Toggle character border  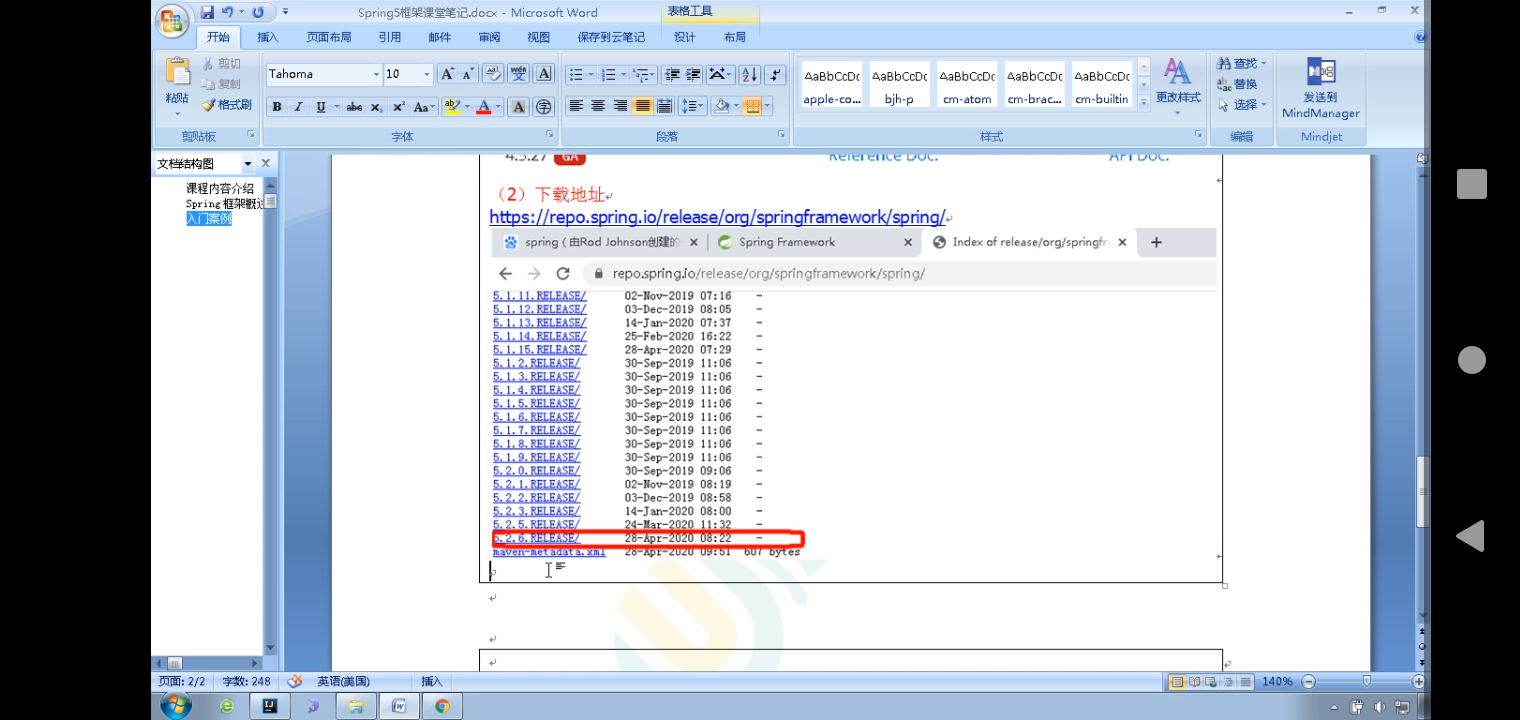[x=544, y=74]
